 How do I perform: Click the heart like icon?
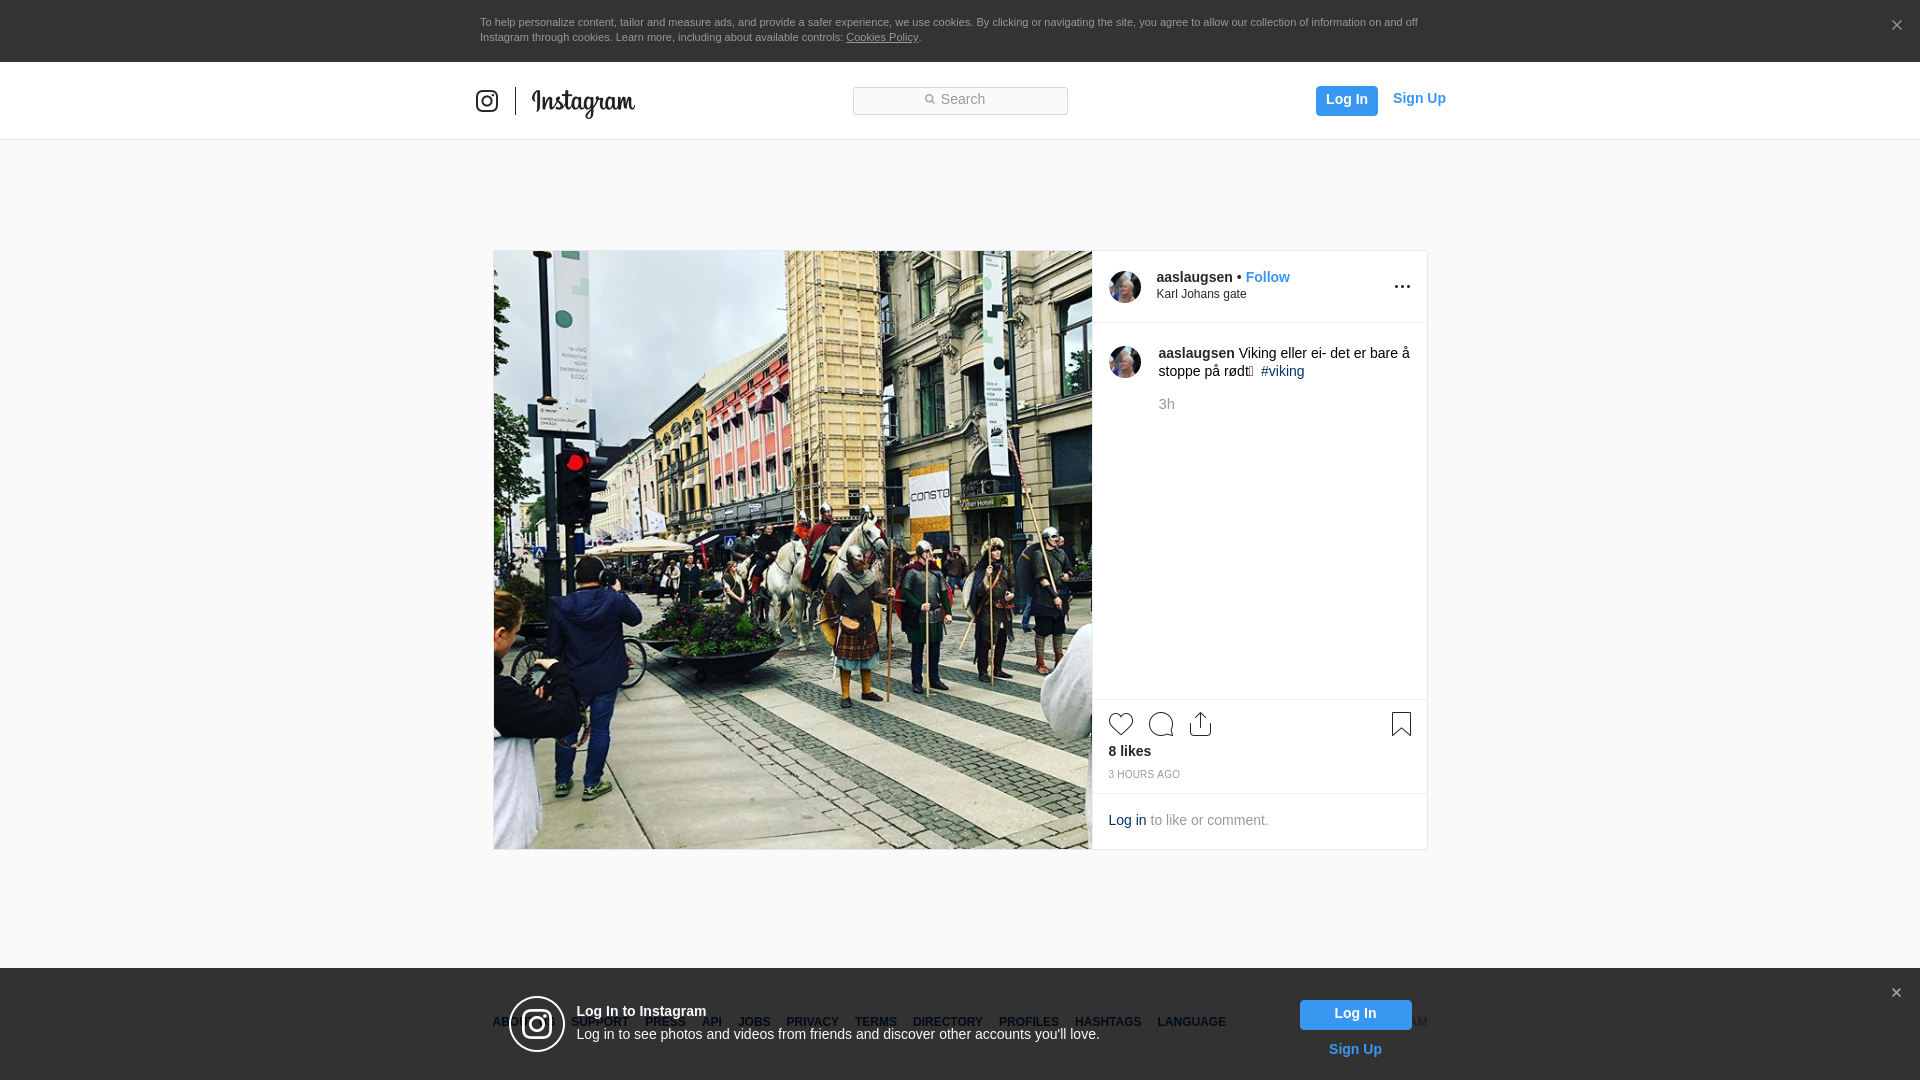pos(1120,724)
